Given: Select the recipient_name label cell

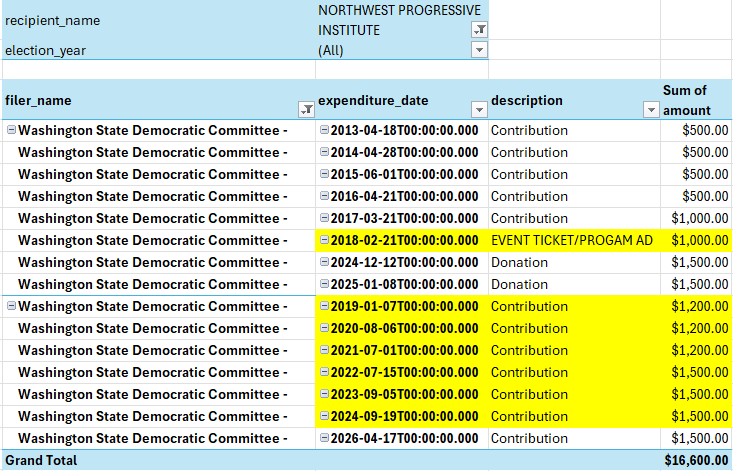Looking at the screenshot, I should (159, 20).
